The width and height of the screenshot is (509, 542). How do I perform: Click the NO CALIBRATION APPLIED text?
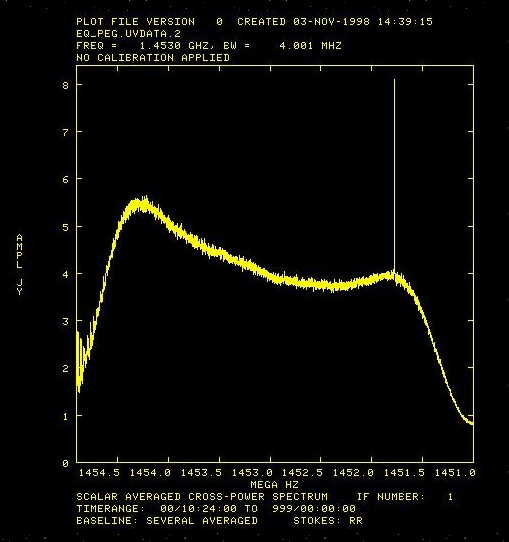click(x=153, y=57)
